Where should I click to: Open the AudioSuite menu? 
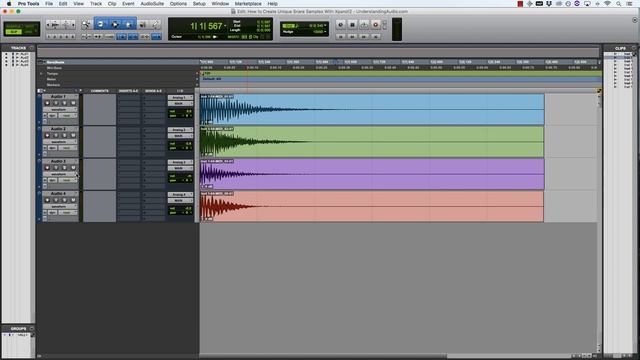pos(152,4)
